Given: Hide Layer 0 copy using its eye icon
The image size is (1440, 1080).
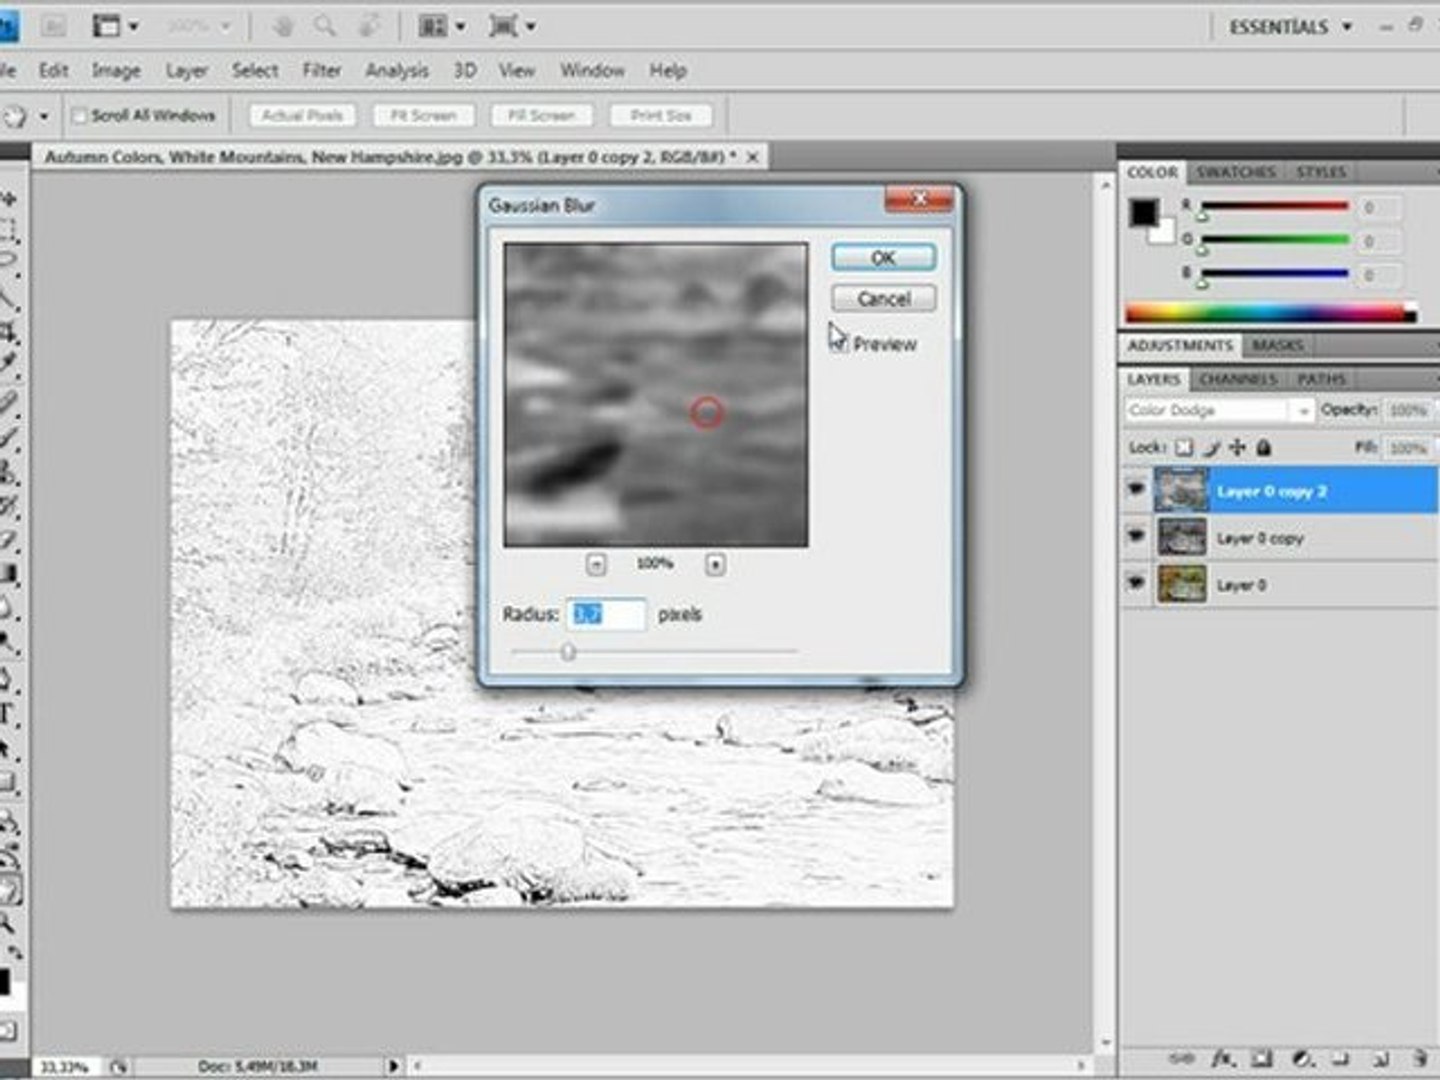Looking at the screenshot, I should pos(1136,537).
